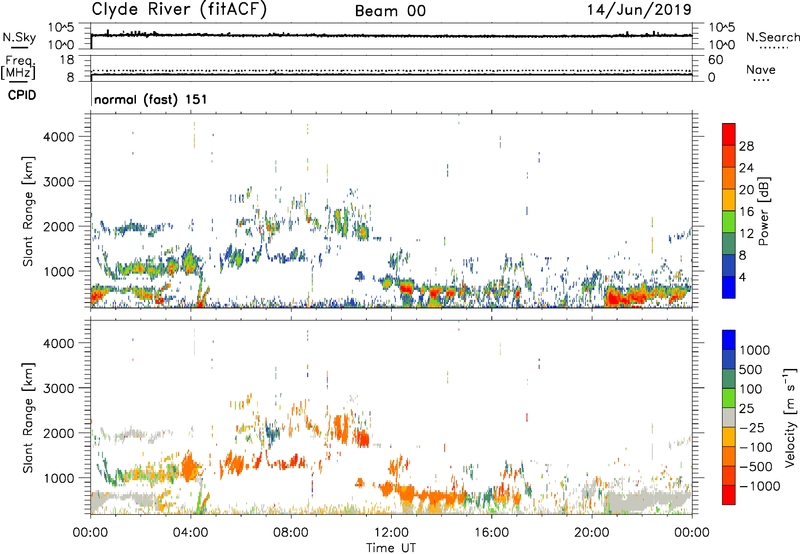This screenshot has height=554, width=800.
Task: Click the '20' power colorbar label
Action: (x=746, y=190)
